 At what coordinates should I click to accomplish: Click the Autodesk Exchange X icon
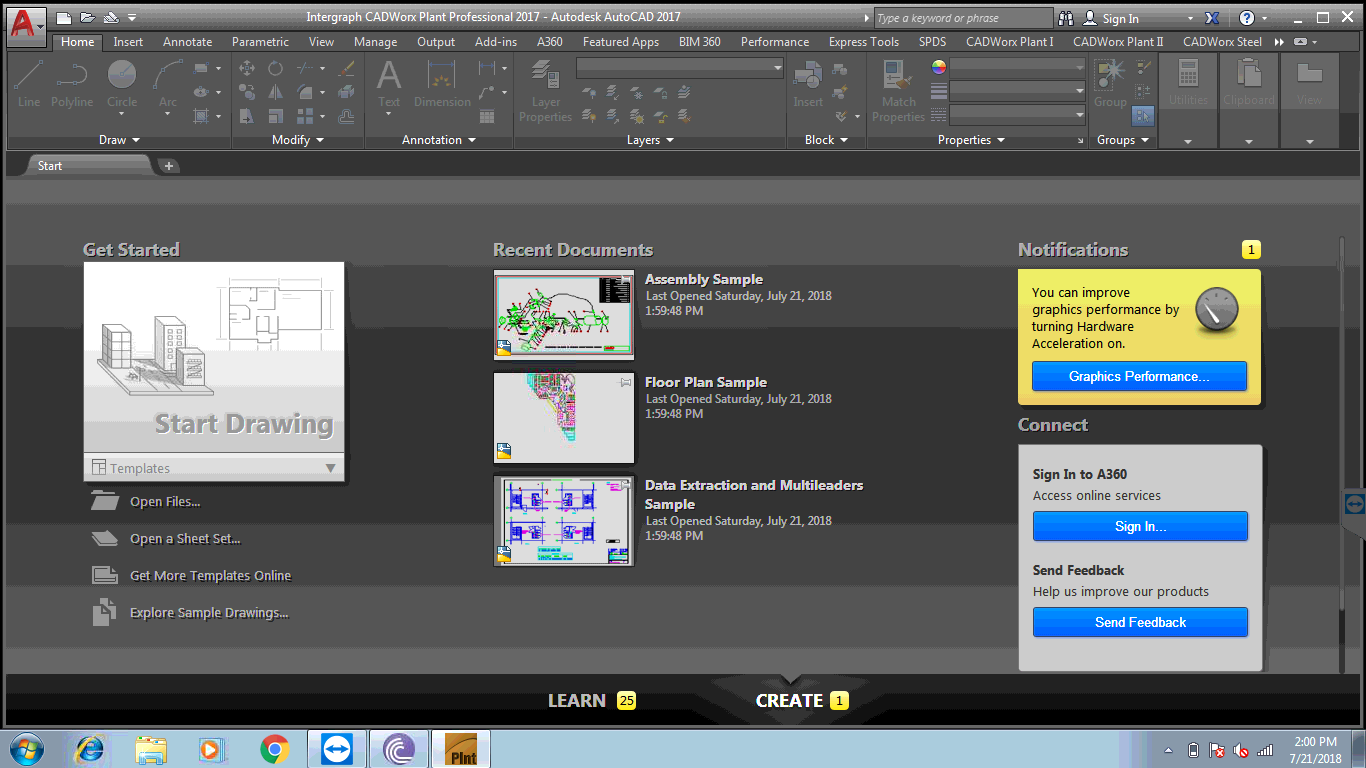[x=1213, y=18]
